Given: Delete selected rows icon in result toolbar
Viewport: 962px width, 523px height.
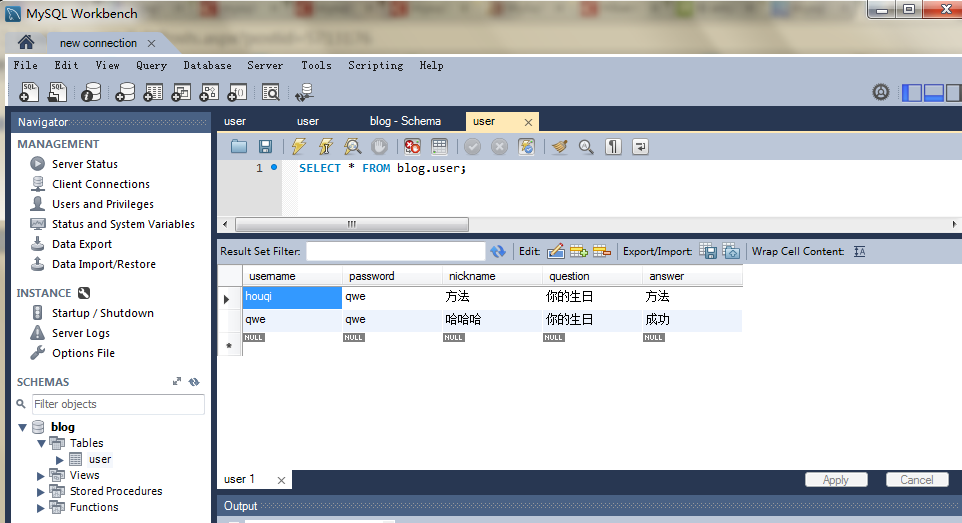Looking at the screenshot, I should pos(602,251).
